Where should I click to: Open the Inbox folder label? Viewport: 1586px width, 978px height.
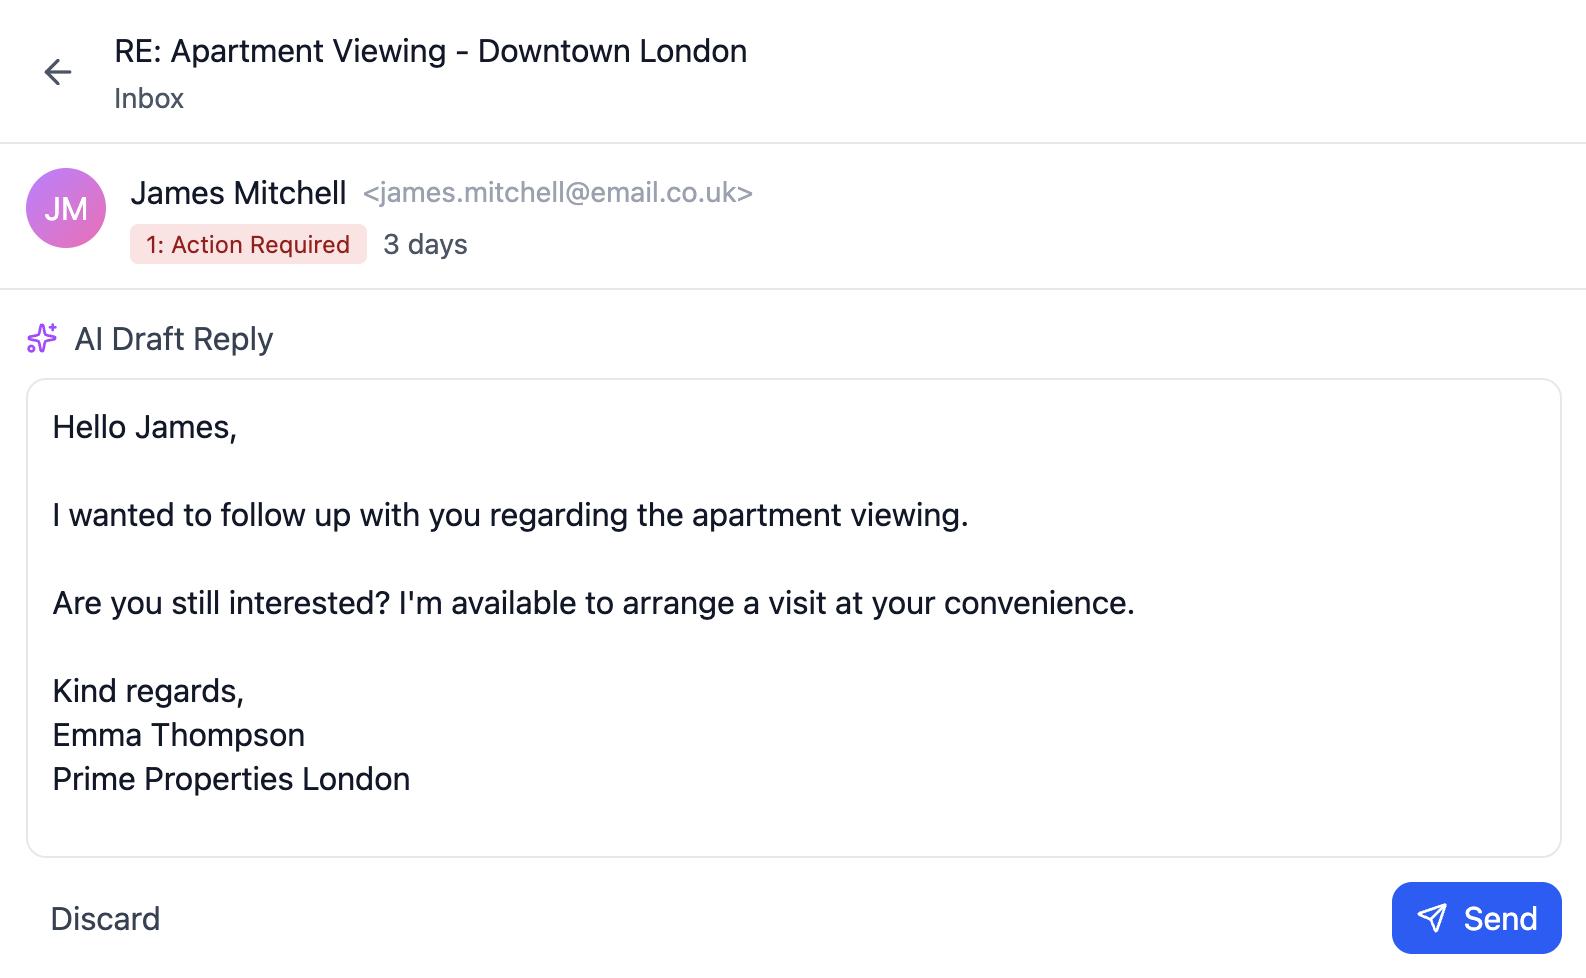coord(149,99)
